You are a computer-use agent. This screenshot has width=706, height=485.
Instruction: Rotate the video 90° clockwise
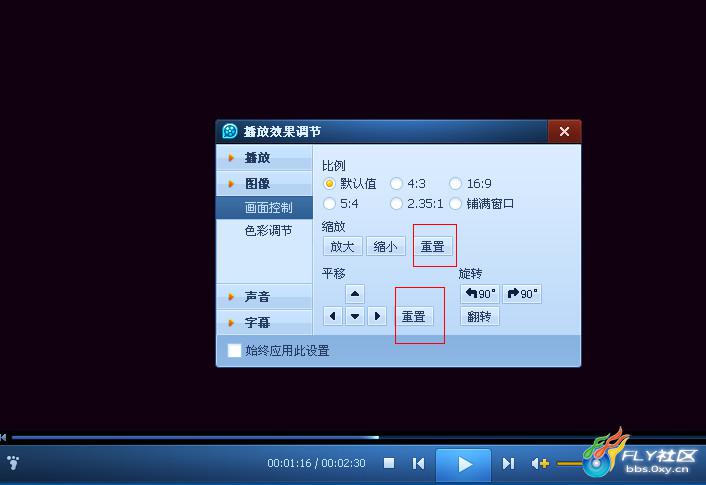[x=522, y=294]
